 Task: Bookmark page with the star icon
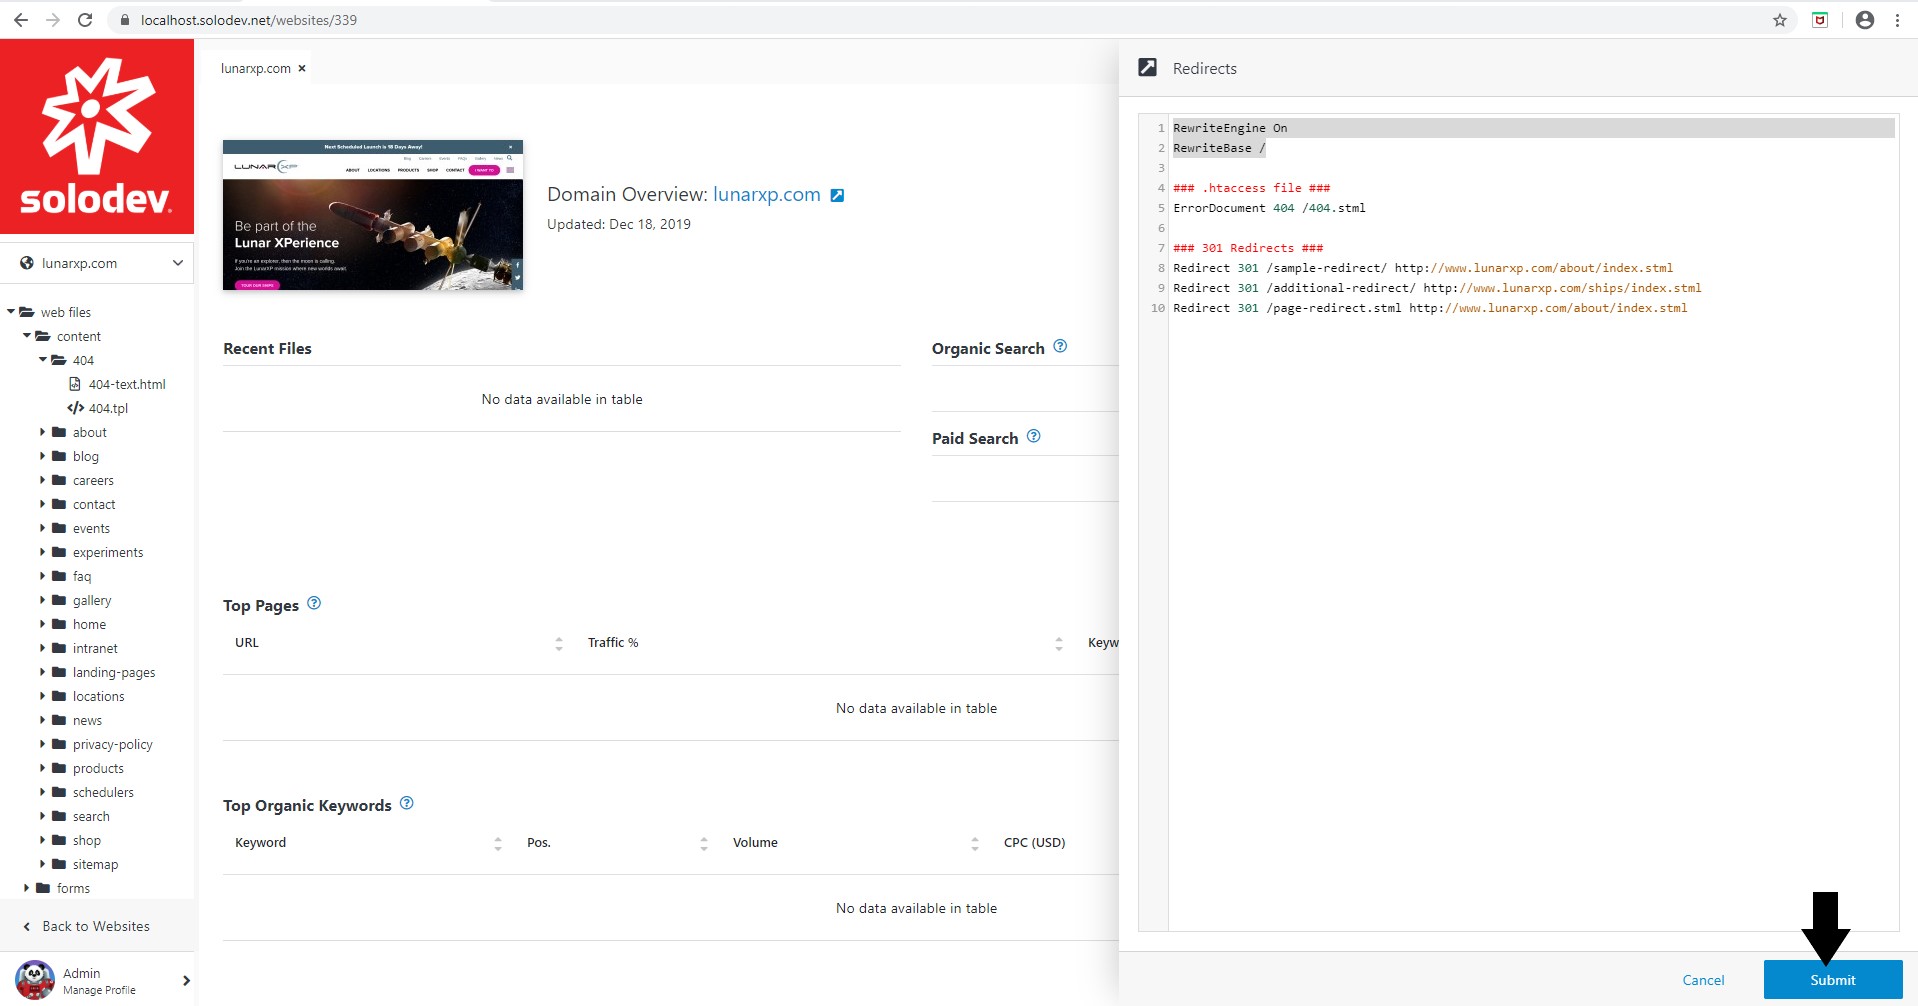(1779, 20)
